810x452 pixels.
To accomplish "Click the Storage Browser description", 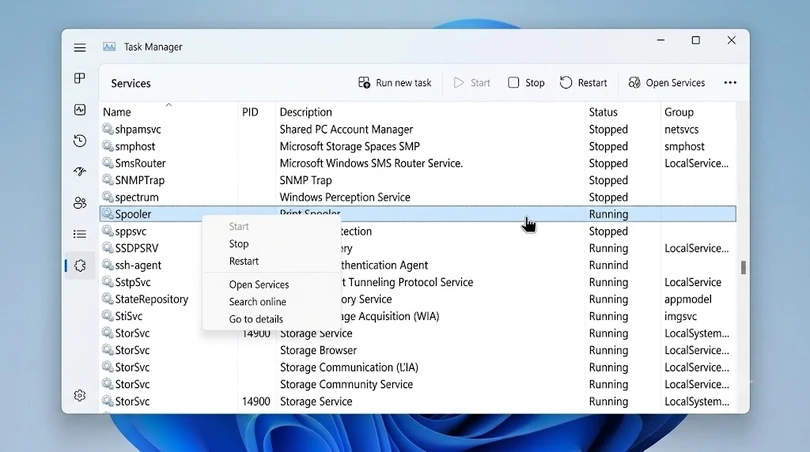I will [x=318, y=350].
